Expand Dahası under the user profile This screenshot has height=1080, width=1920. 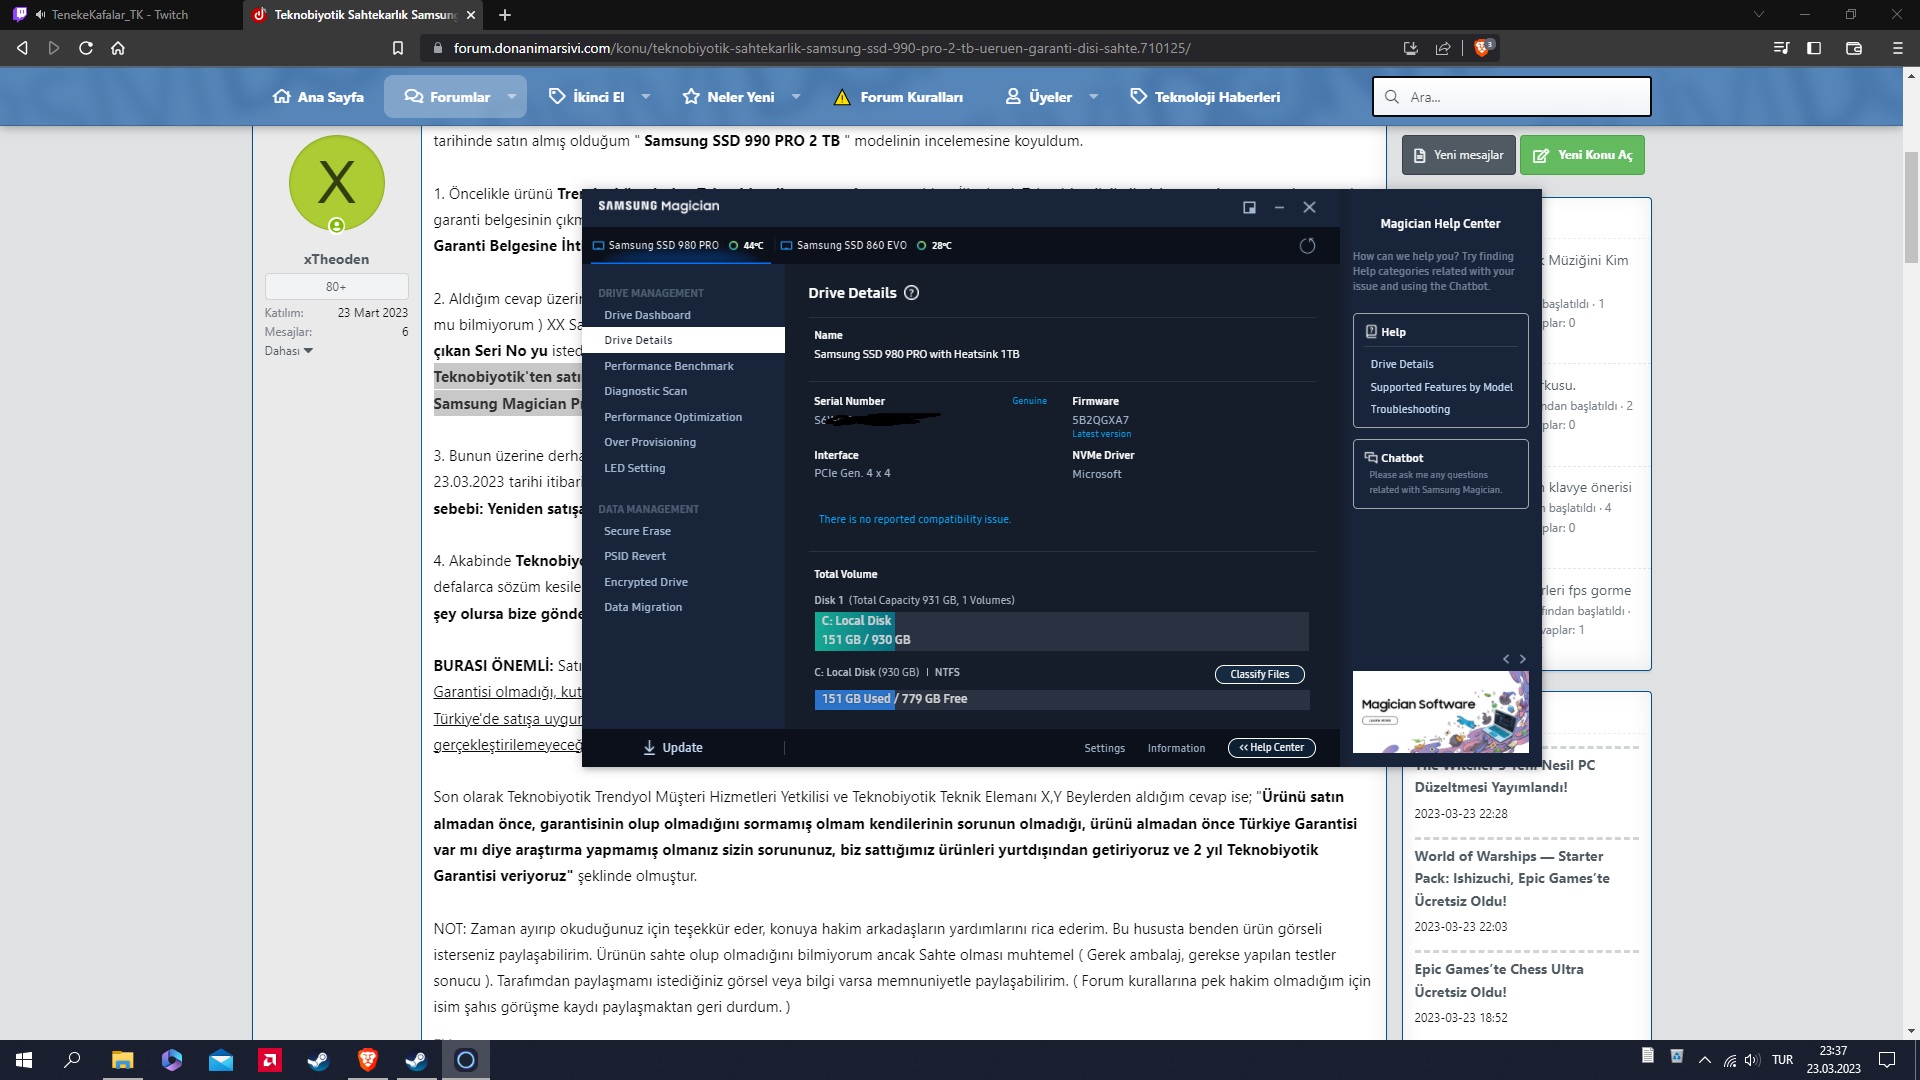click(x=289, y=351)
